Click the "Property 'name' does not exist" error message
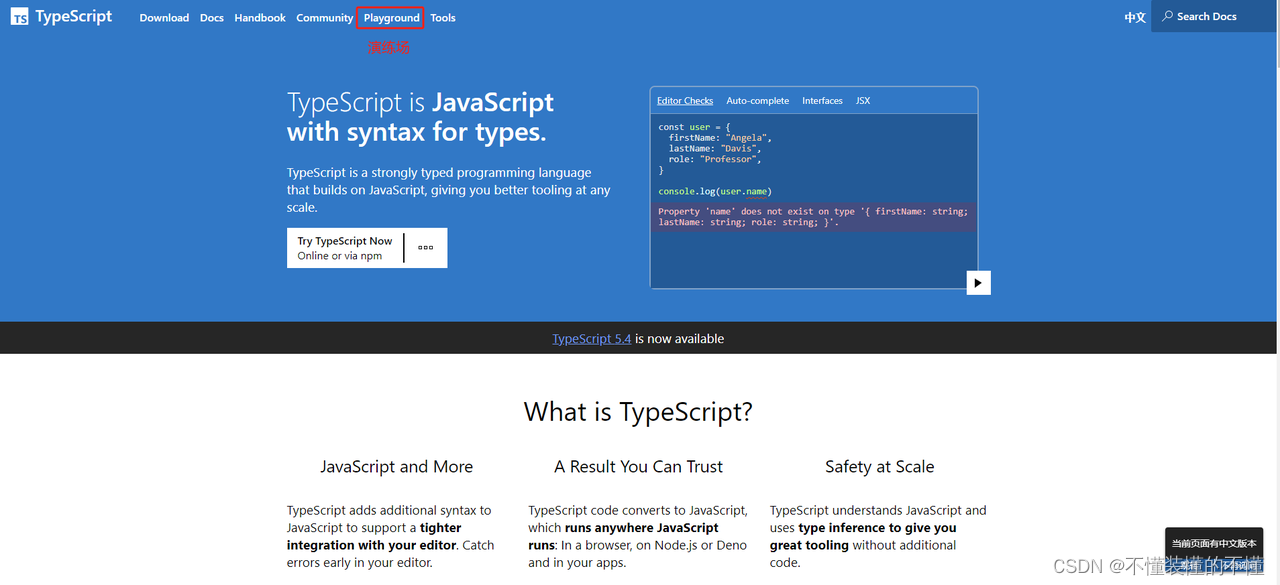Screen dimensions: 1280x585 (x=813, y=217)
